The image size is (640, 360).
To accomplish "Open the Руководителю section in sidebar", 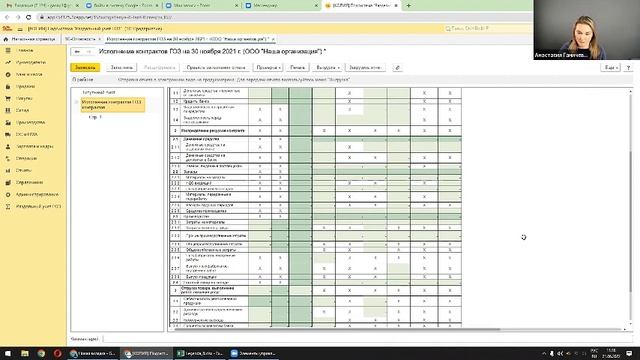I will (31, 62).
